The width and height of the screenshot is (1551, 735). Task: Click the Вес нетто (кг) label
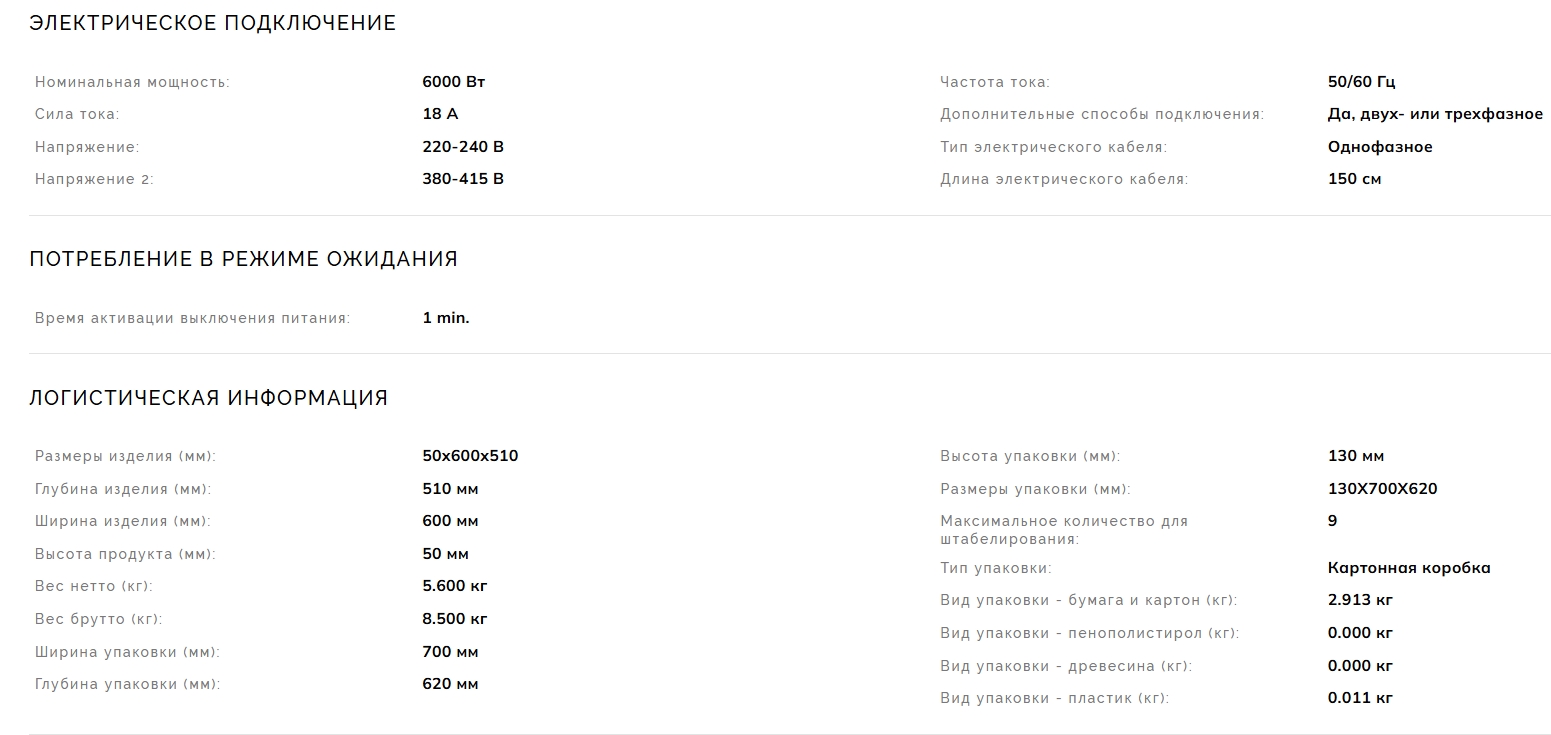pyautogui.click(x=94, y=586)
